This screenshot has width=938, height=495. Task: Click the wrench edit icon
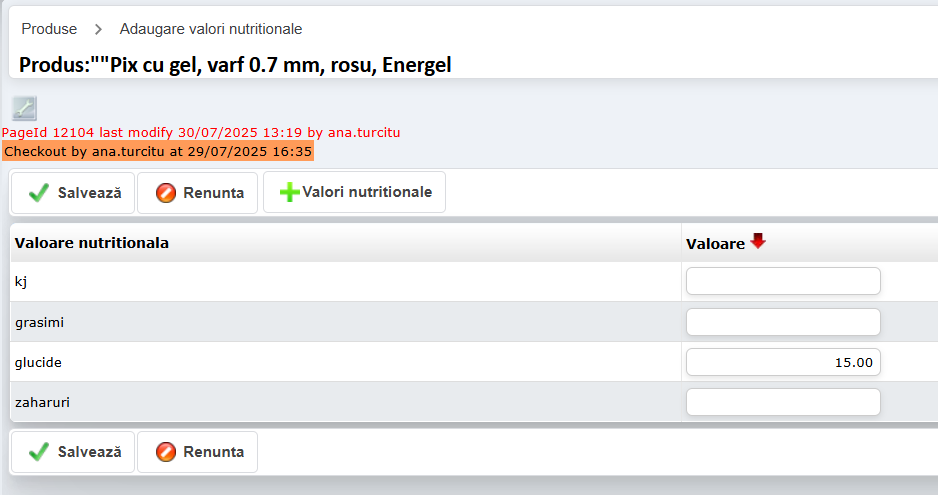pos(24,108)
